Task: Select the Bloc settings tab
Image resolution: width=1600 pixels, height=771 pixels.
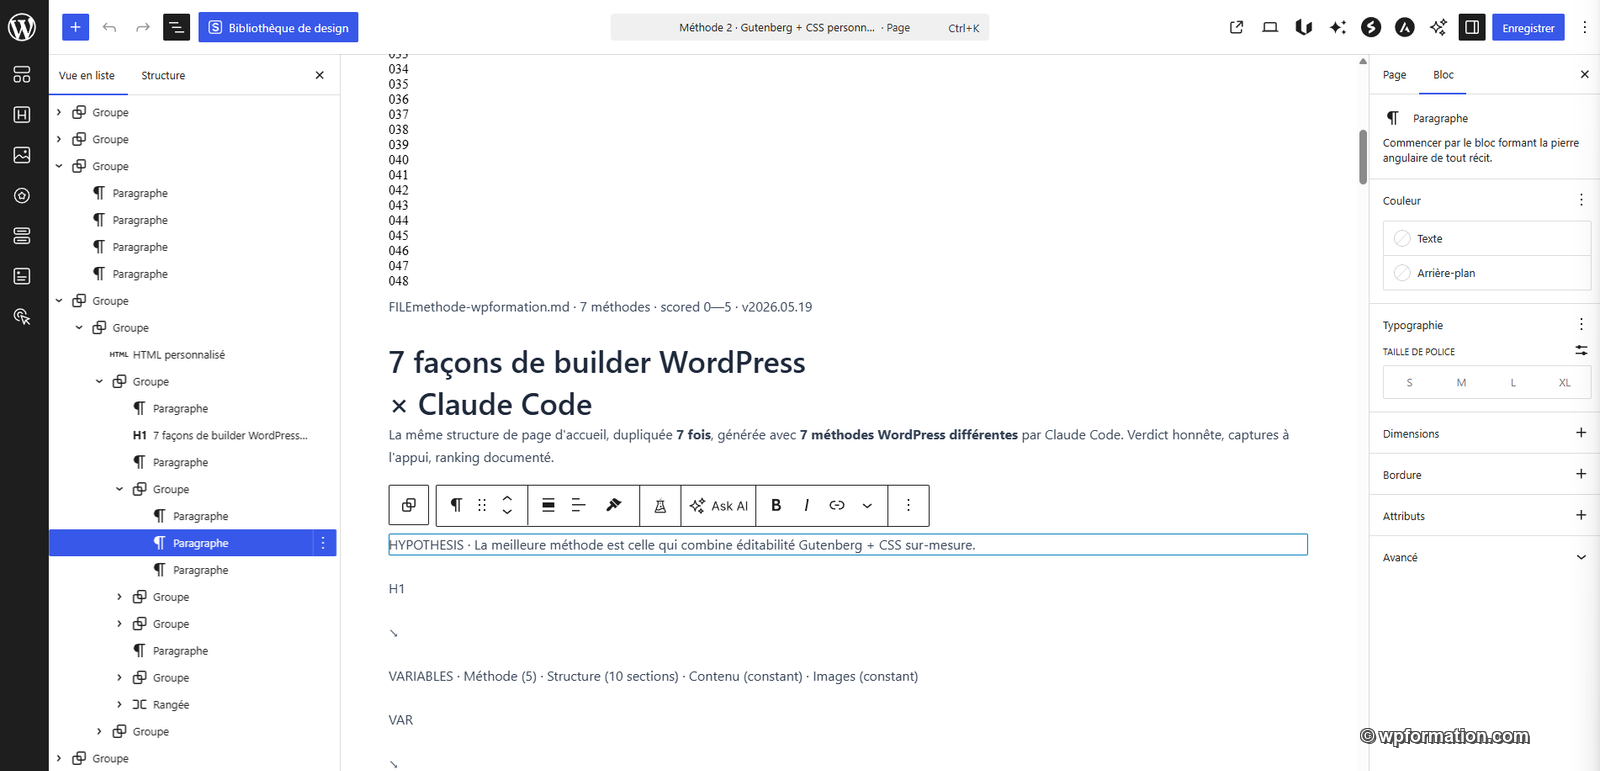Action: (x=1443, y=75)
